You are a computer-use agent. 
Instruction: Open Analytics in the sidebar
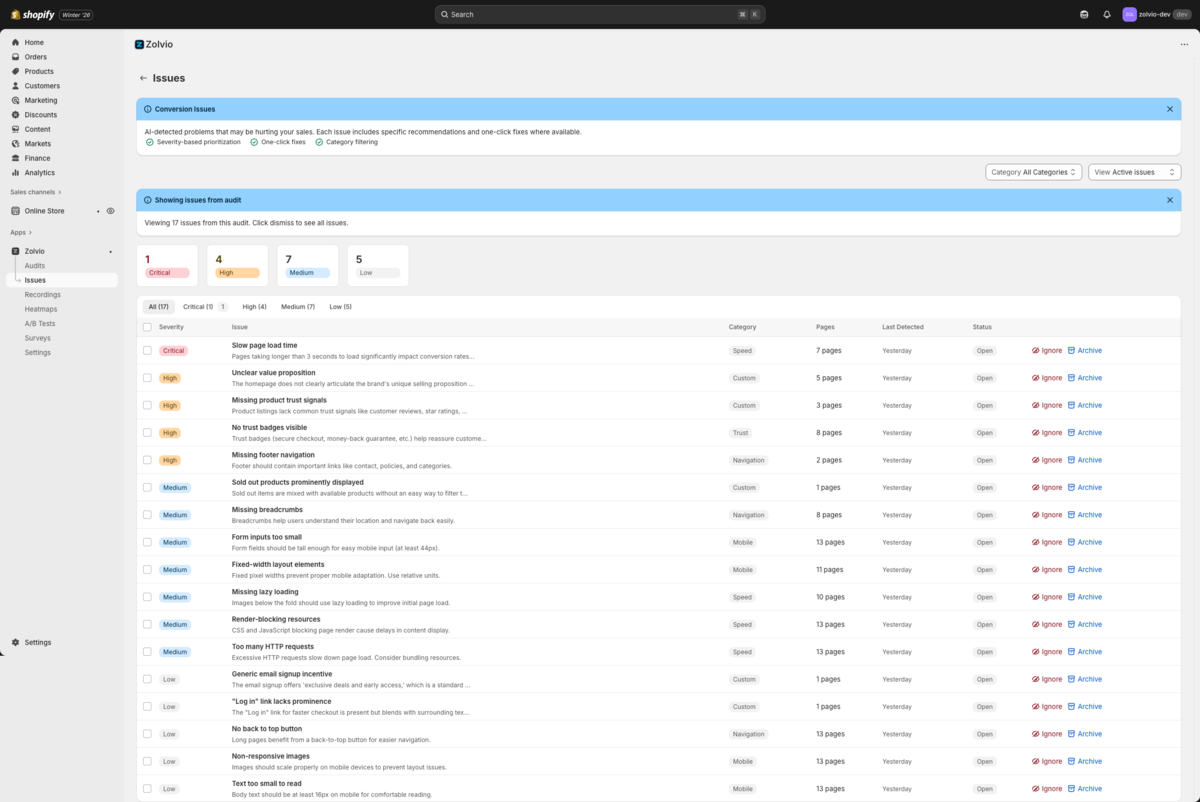click(x=40, y=173)
